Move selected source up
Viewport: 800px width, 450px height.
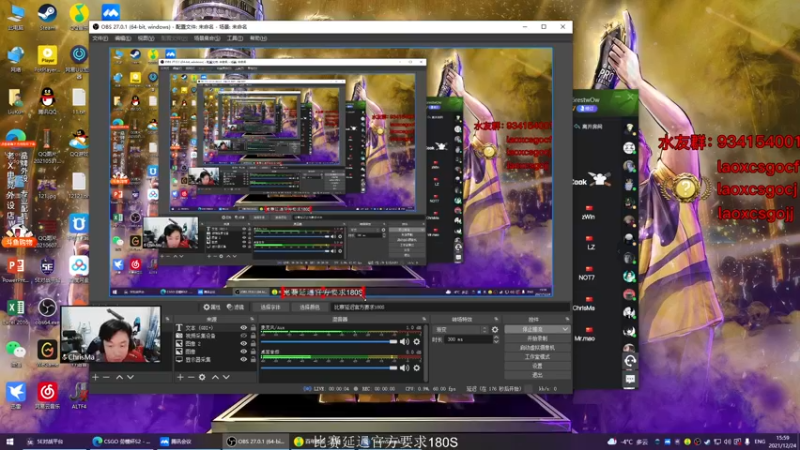pyautogui.click(x=215, y=377)
